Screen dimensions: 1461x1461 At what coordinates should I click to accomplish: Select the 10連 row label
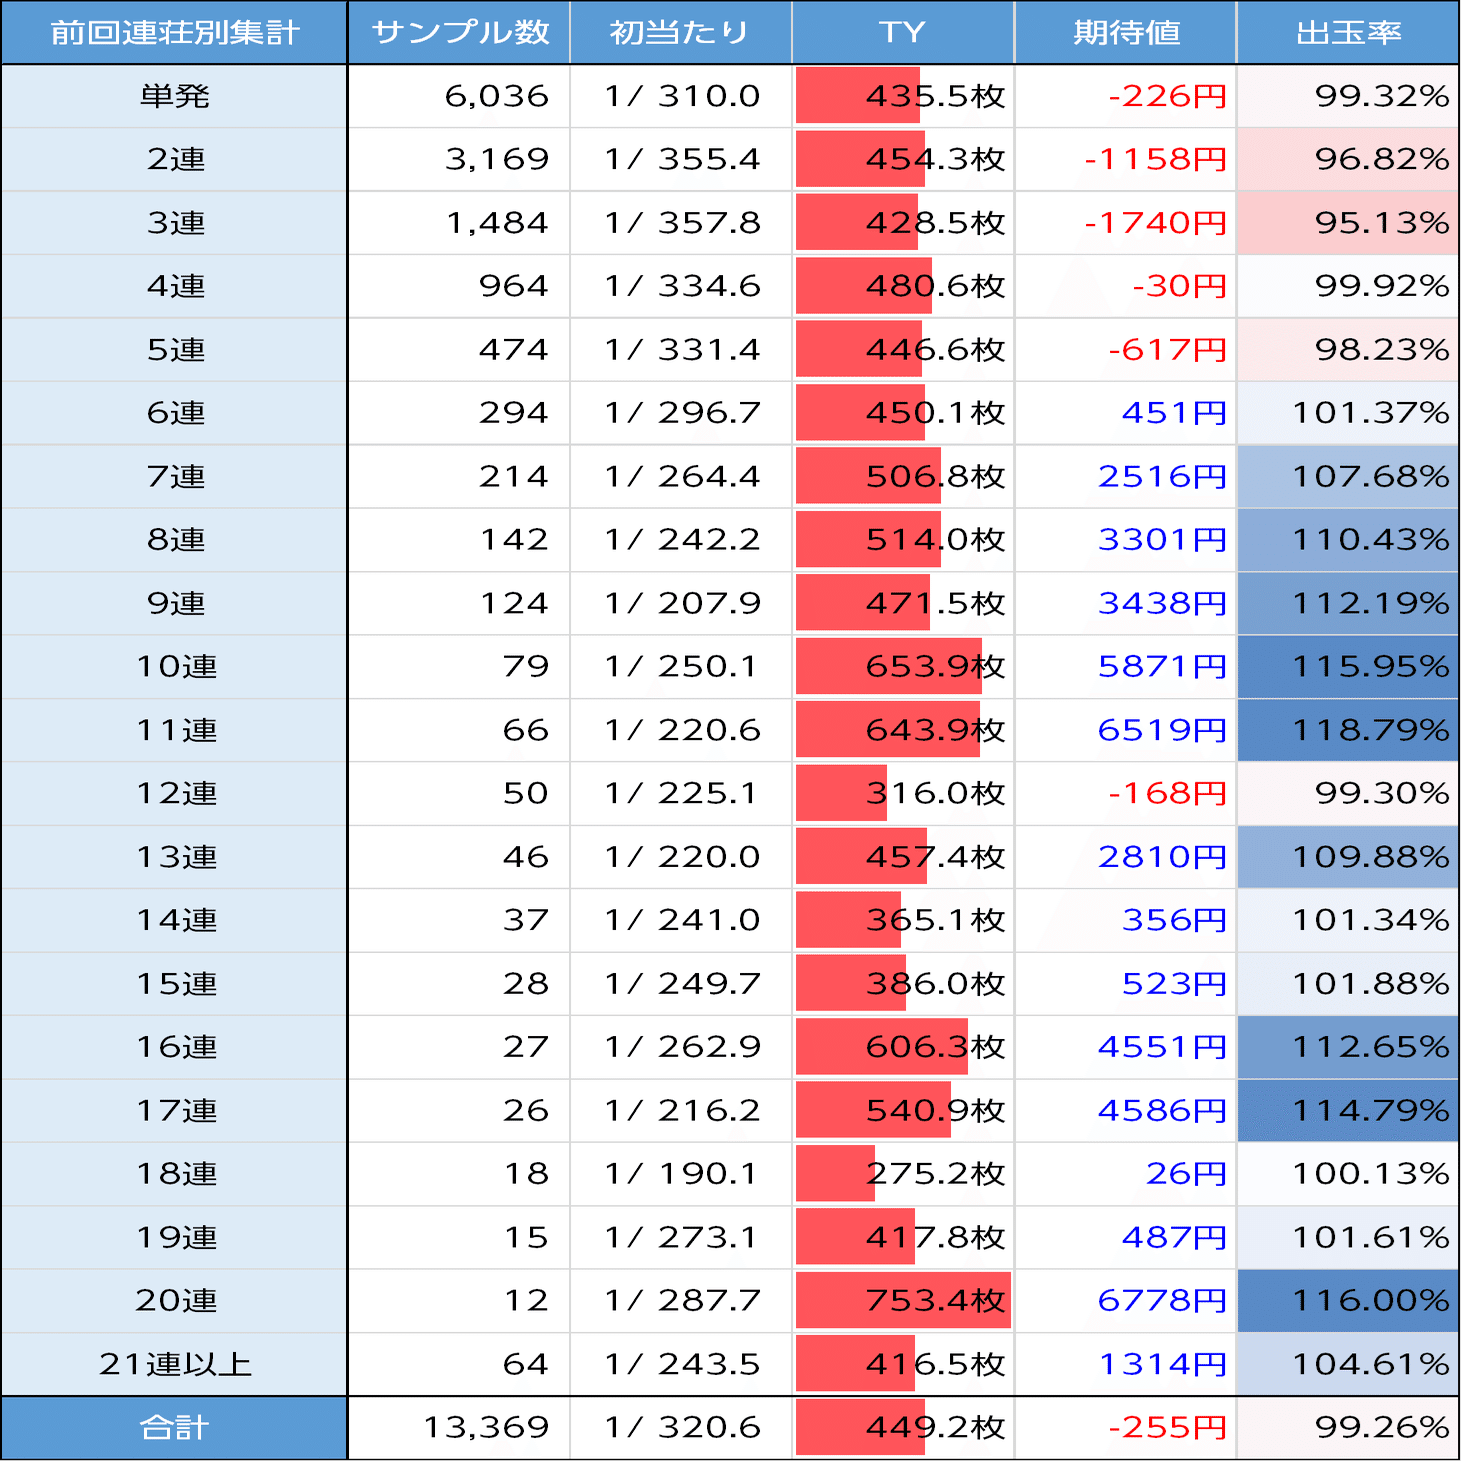click(174, 667)
